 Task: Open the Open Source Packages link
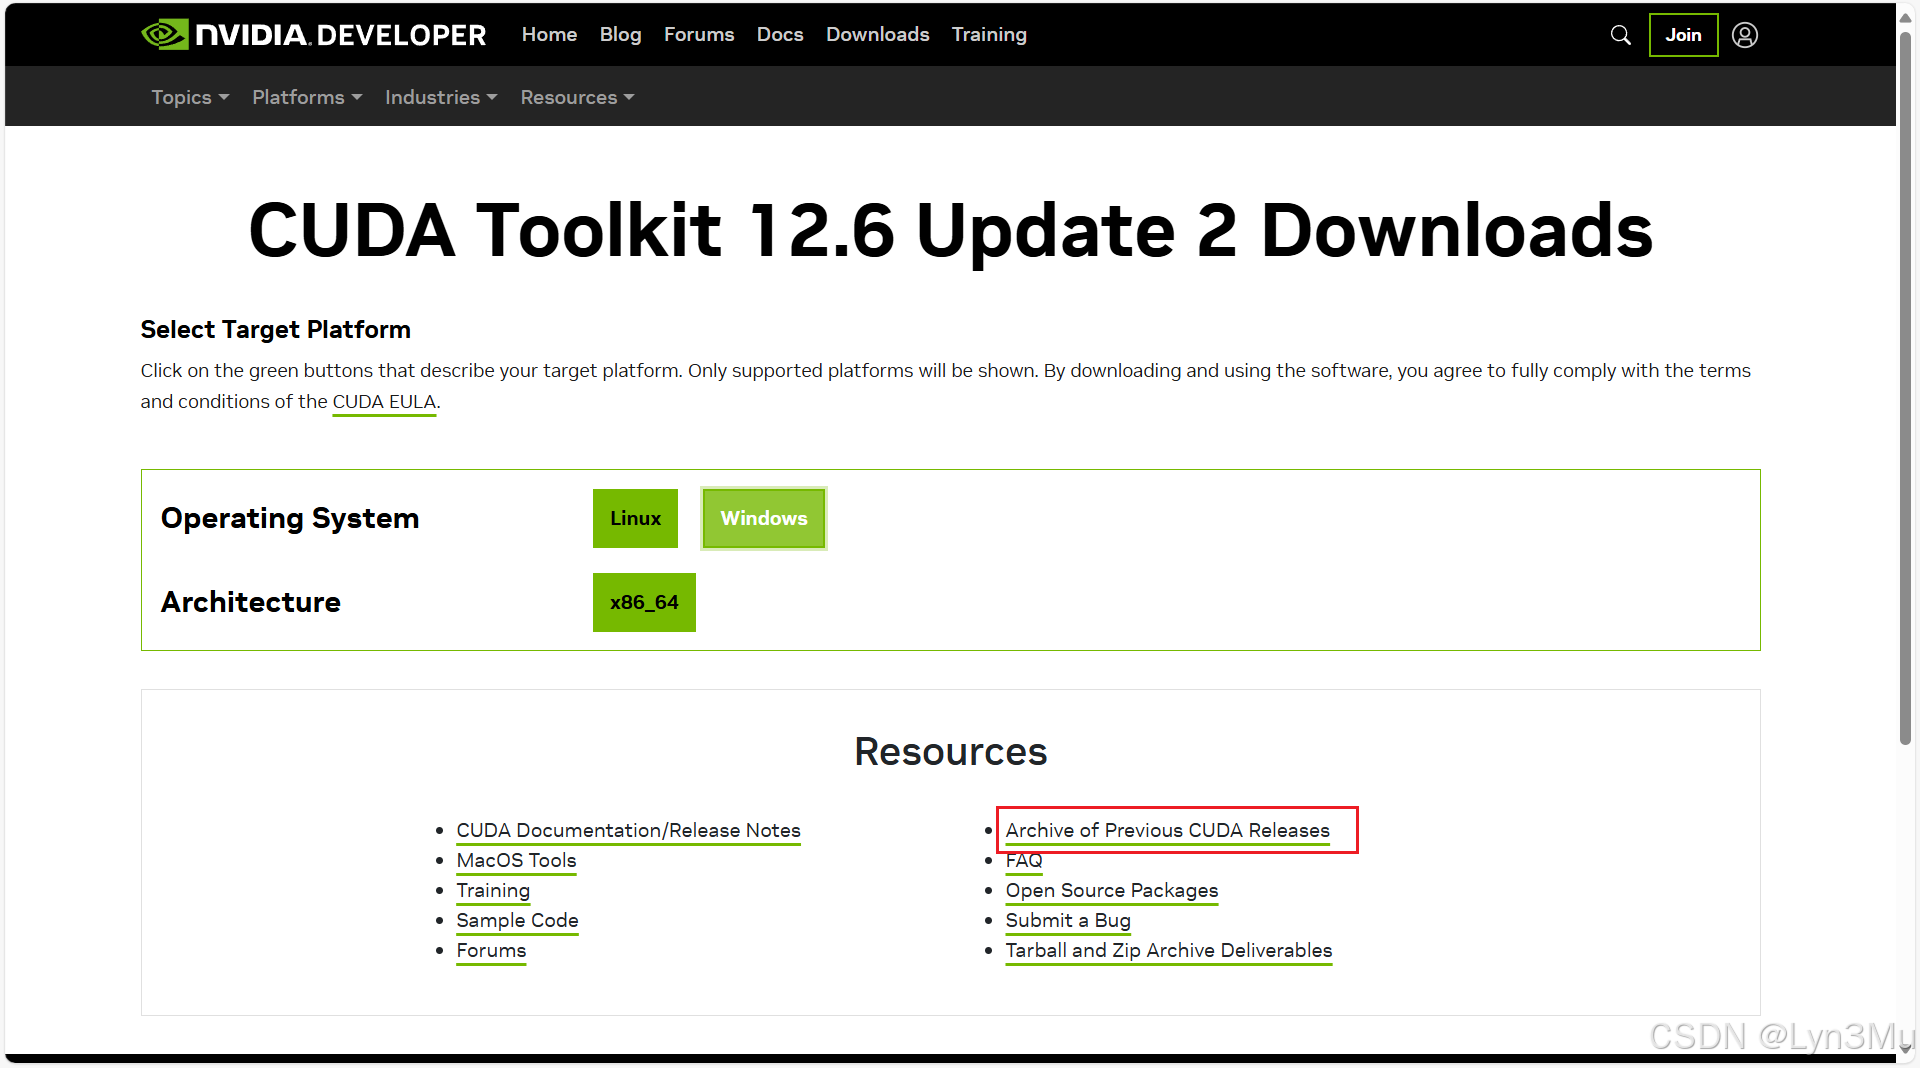click(x=1112, y=890)
